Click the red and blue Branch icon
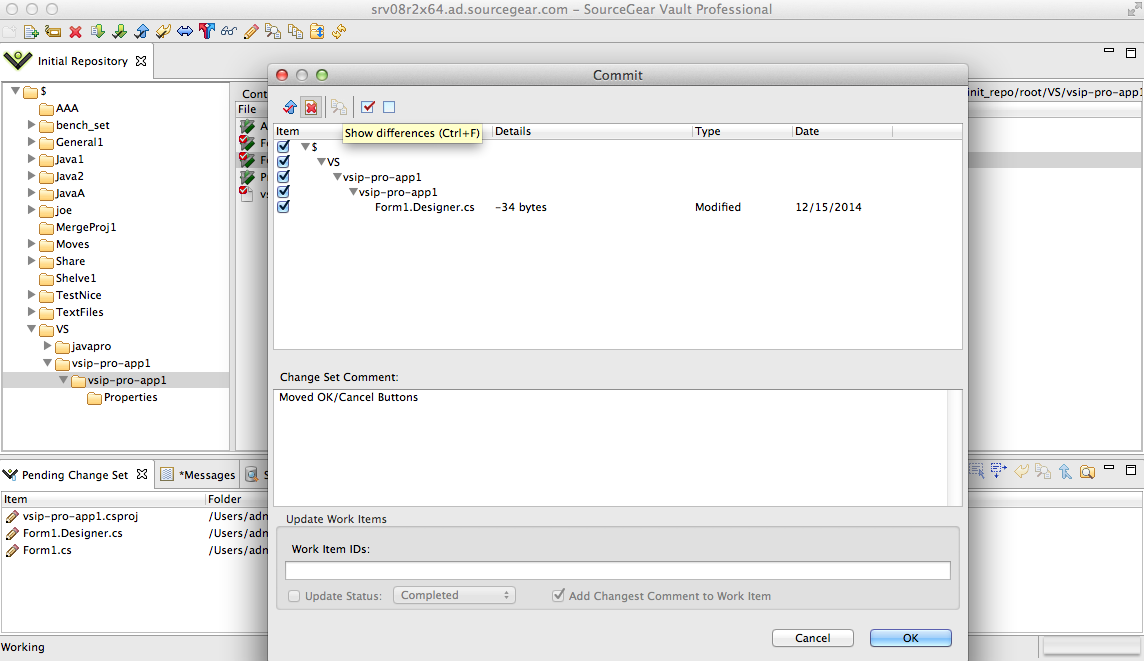 pyautogui.click(x=207, y=31)
